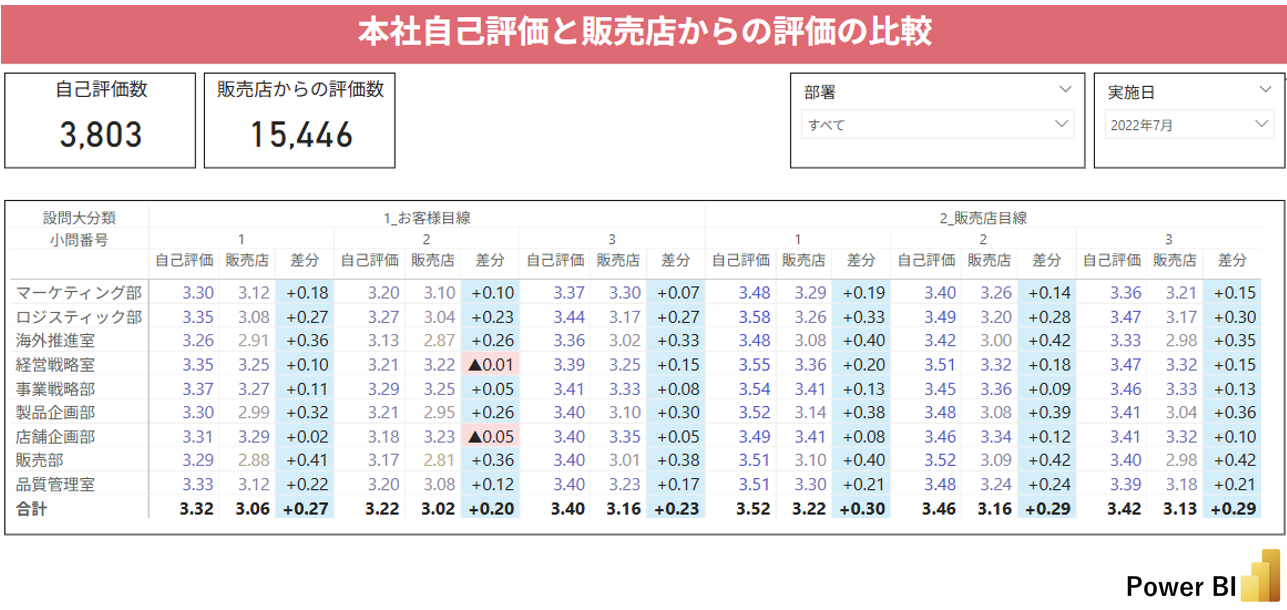Select the ロジスティック部 row header
This screenshot has height=610, width=1287.
click(x=79, y=317)
